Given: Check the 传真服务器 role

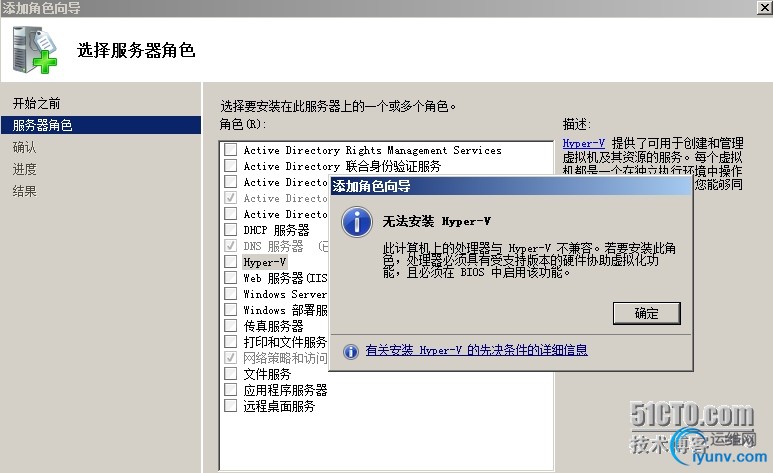Looking at the screenshot, I should coord(231,326).
